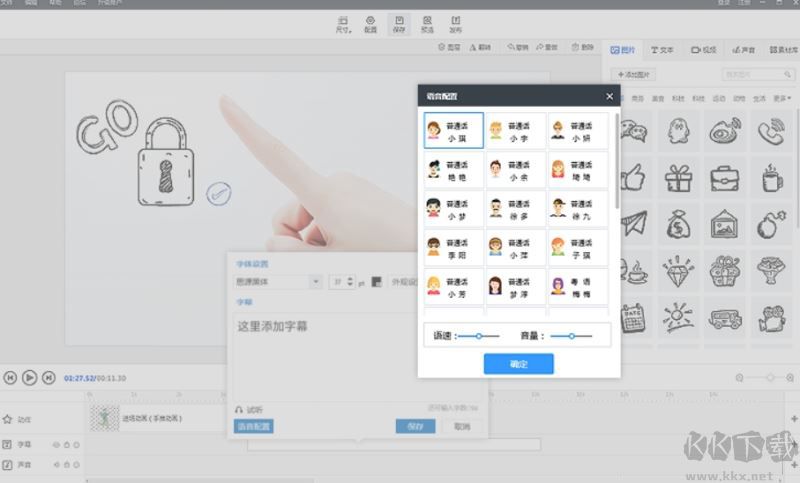Toggle the sound track lock icon

click(x=66, y=465)
